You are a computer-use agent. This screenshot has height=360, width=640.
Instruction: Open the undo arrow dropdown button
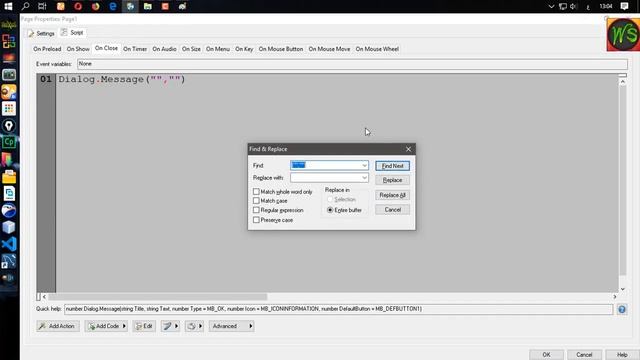194,326
